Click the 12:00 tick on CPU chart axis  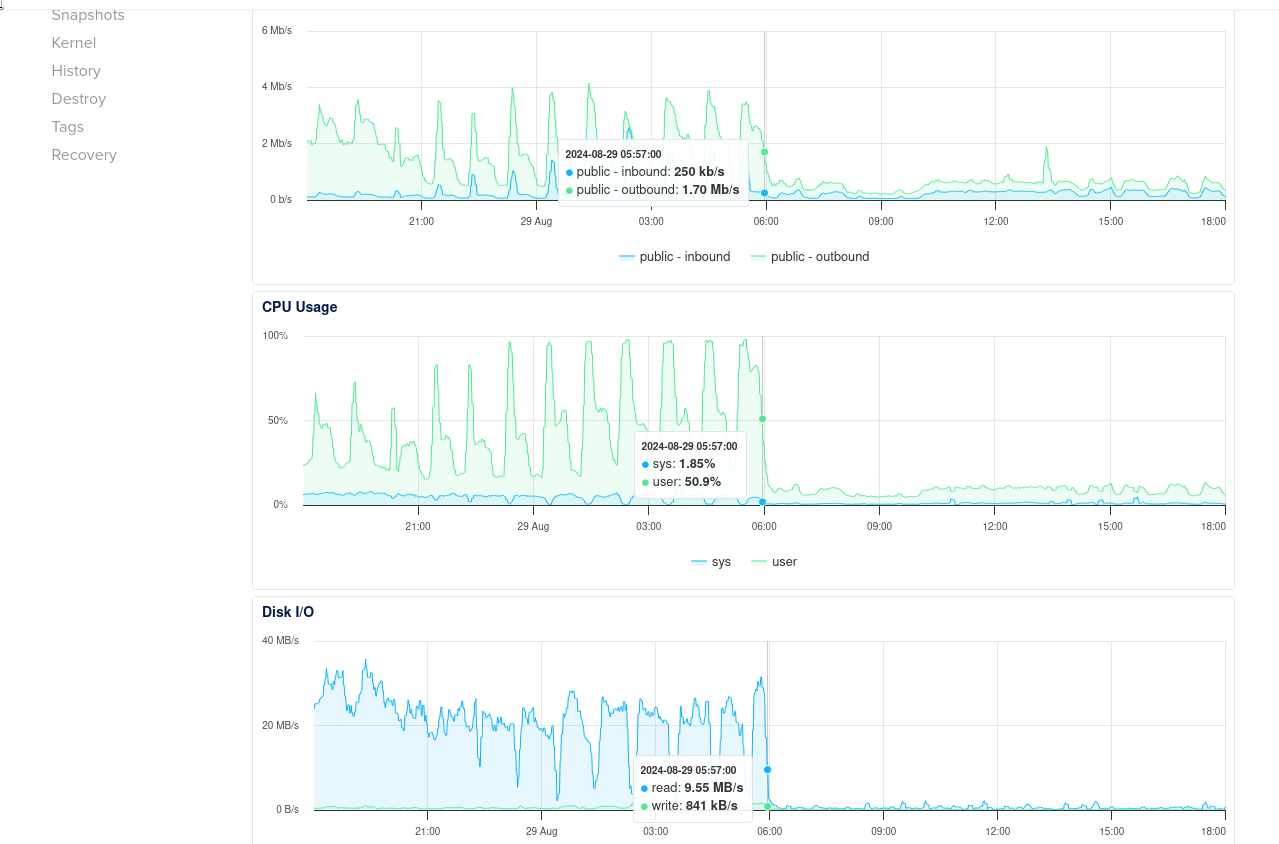pyautogui.click(x=994, y=526)
